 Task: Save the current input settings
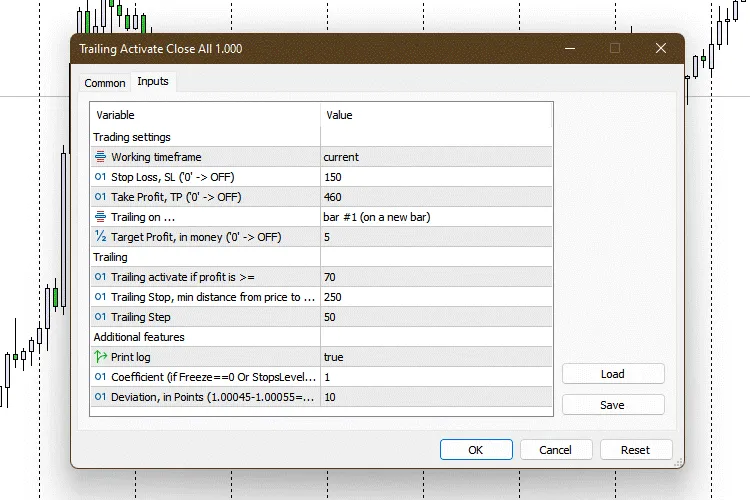tap(613, 405)
